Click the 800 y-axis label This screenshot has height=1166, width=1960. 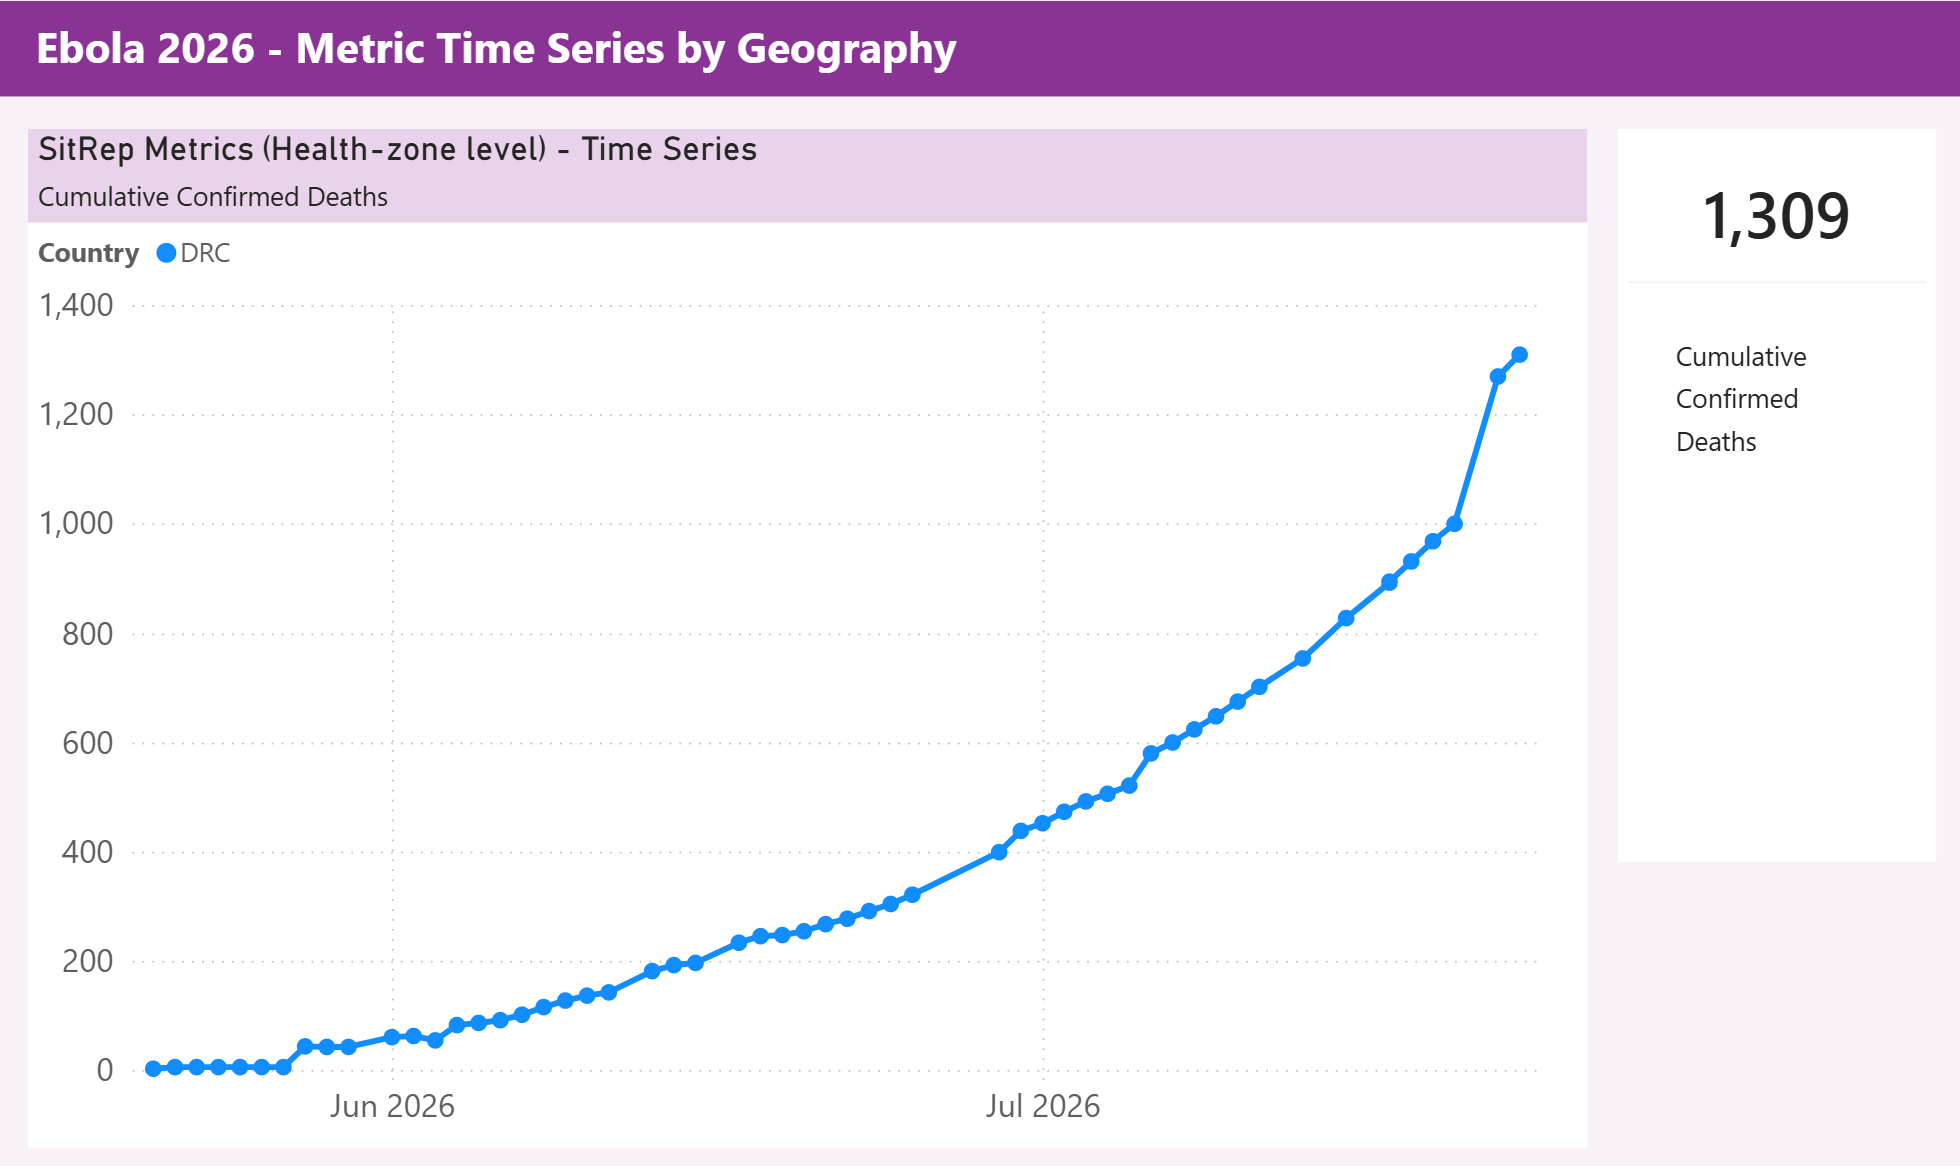pyautogui.click(x=87, y=634)
